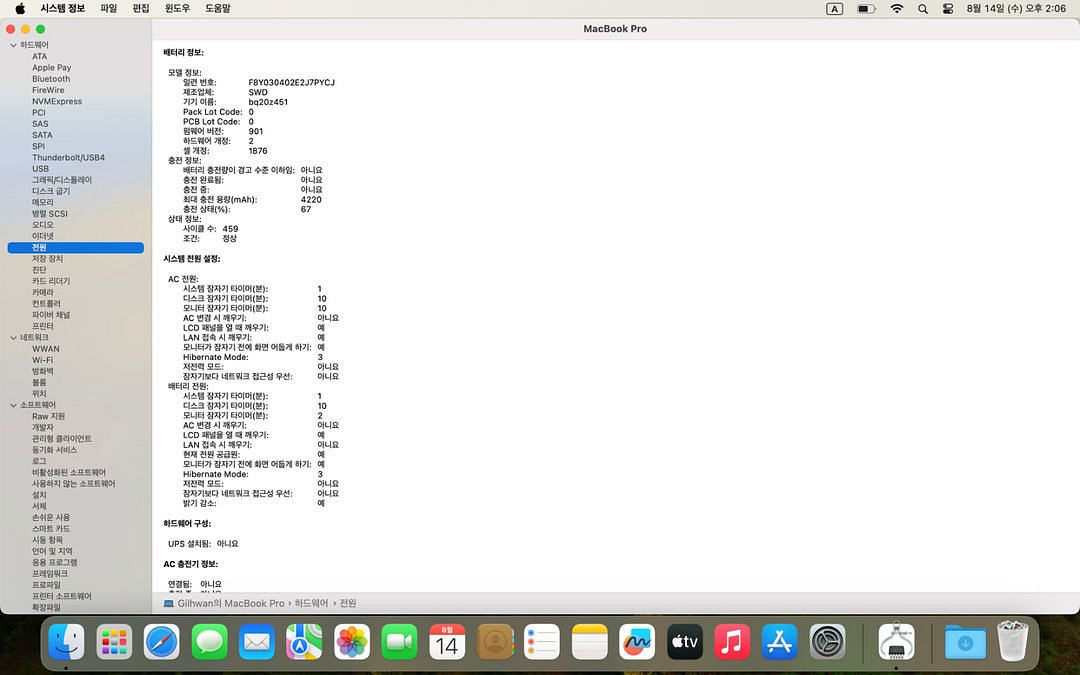Select 방화벽 in sidebar
This screenshot has width=1080, height=675.
point(43,371)
